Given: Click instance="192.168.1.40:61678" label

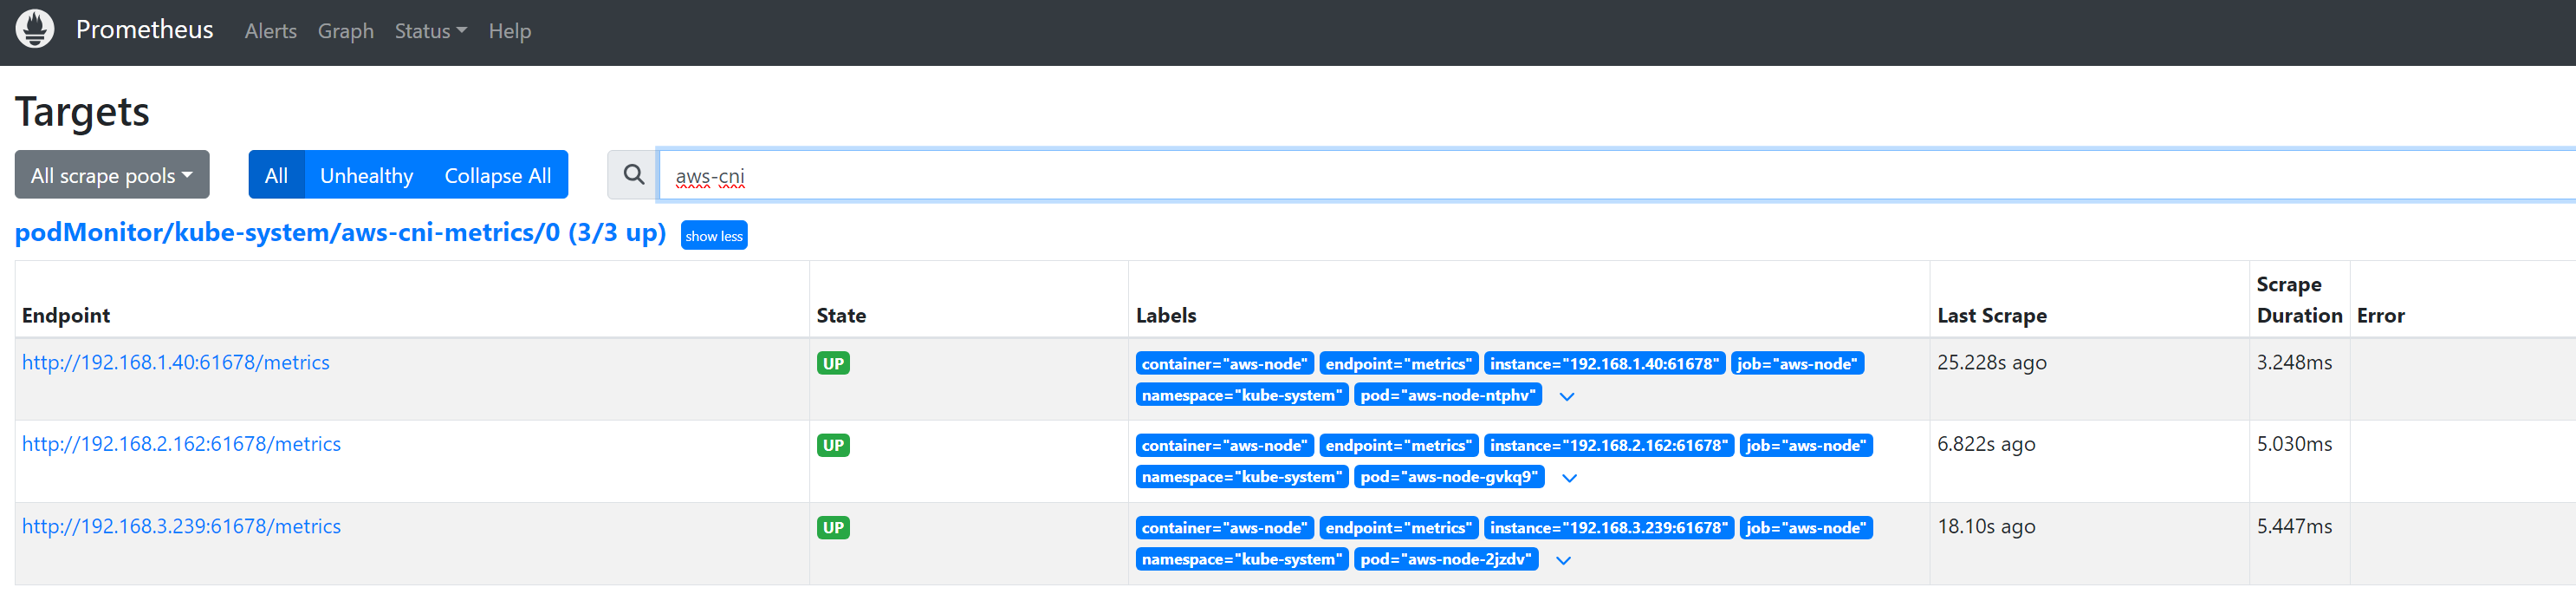Looking at the screenshot, I should [1604, 364].
